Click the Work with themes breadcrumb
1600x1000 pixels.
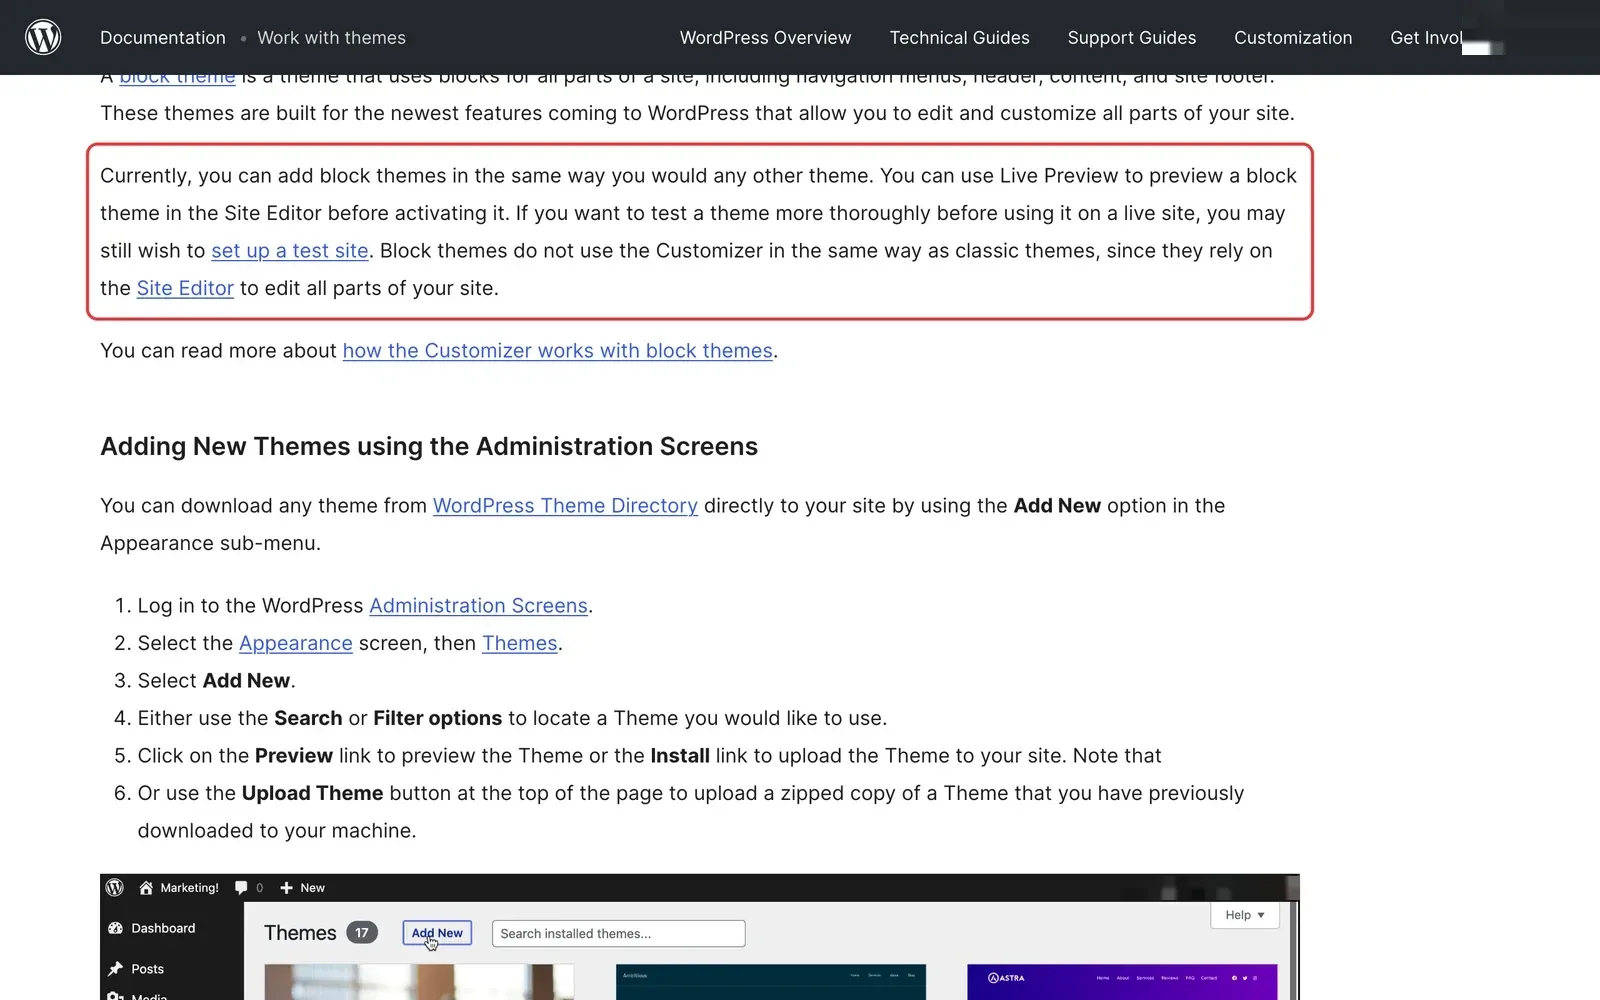click(x=331, y=38)
